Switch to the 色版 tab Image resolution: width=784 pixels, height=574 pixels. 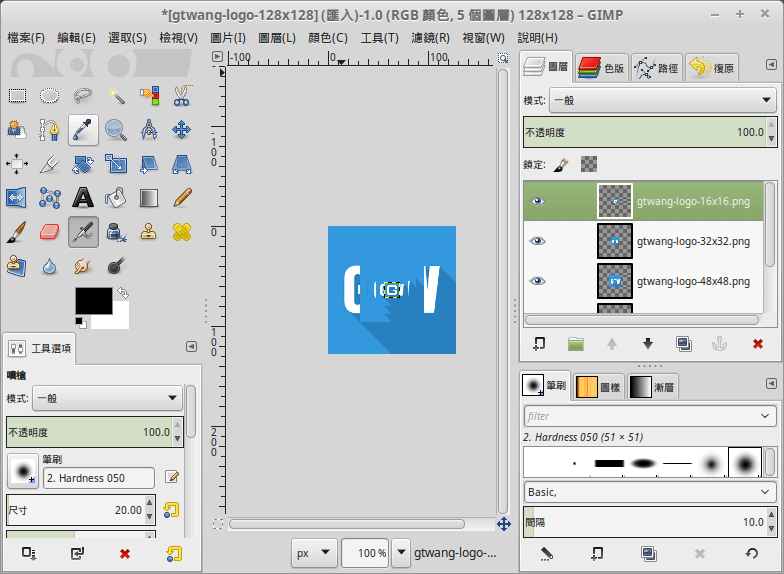pyautogui.click(x=601, y=68)
